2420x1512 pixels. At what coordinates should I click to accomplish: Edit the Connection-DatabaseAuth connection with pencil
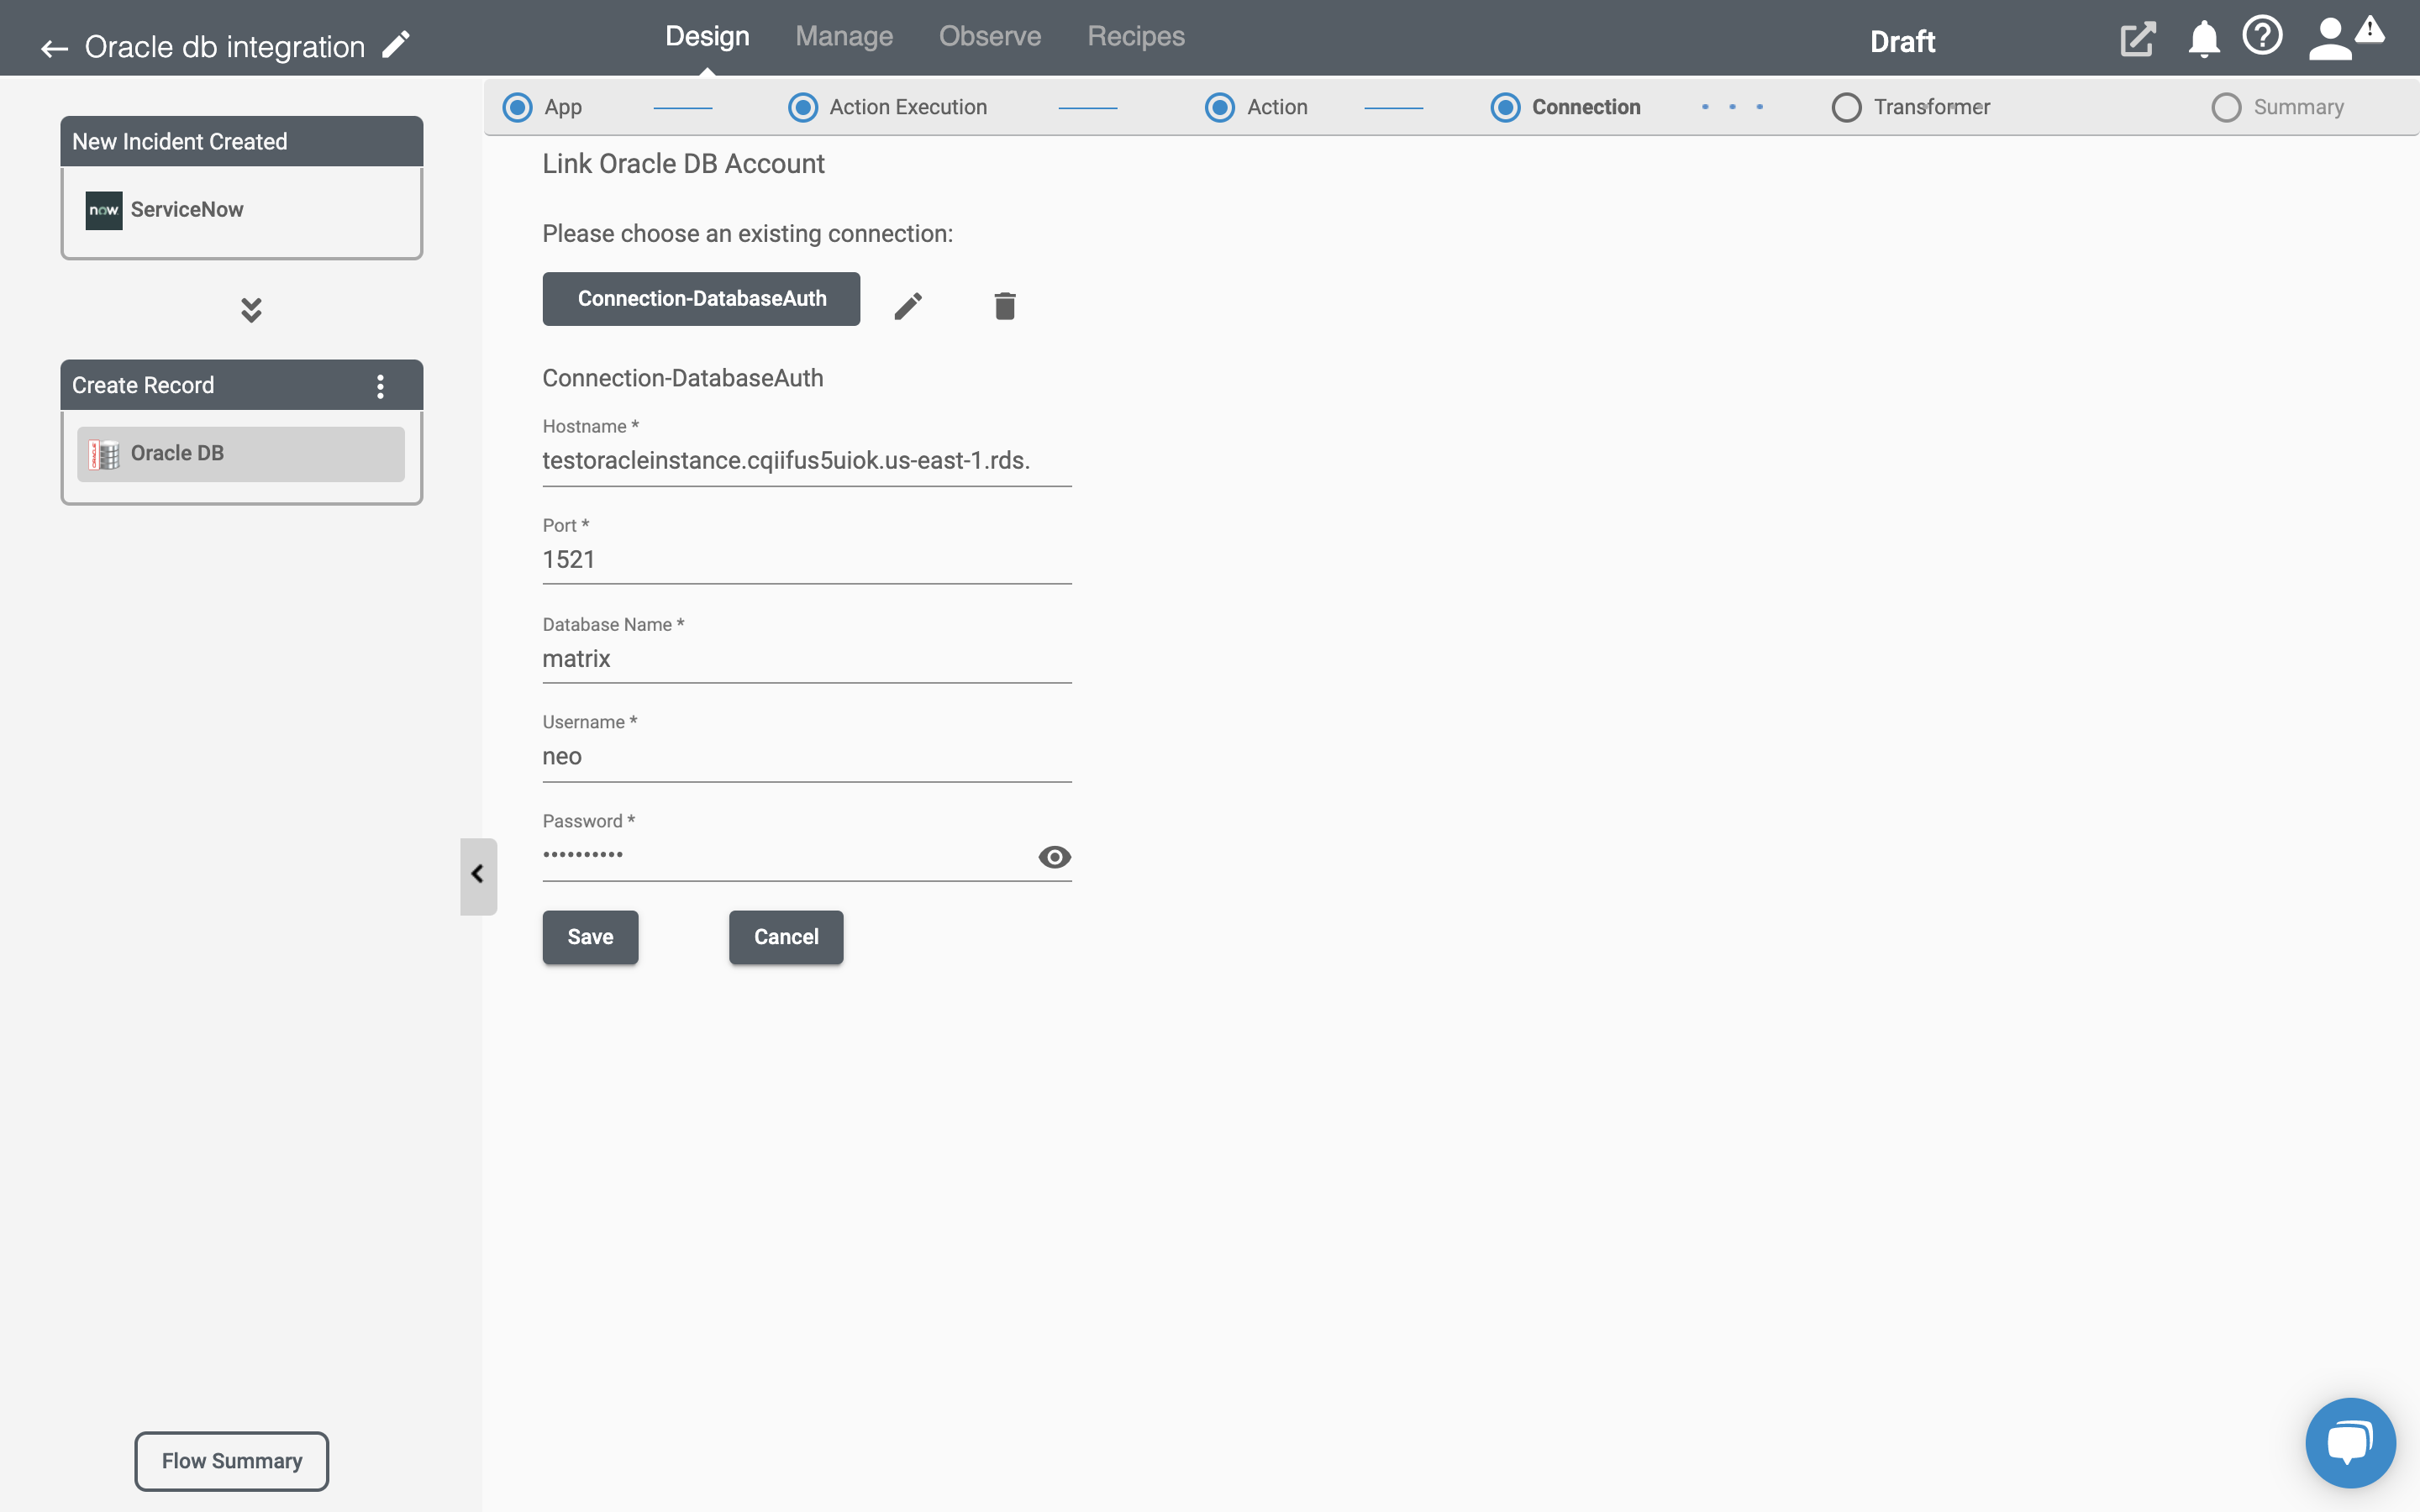tap(908, 306)
